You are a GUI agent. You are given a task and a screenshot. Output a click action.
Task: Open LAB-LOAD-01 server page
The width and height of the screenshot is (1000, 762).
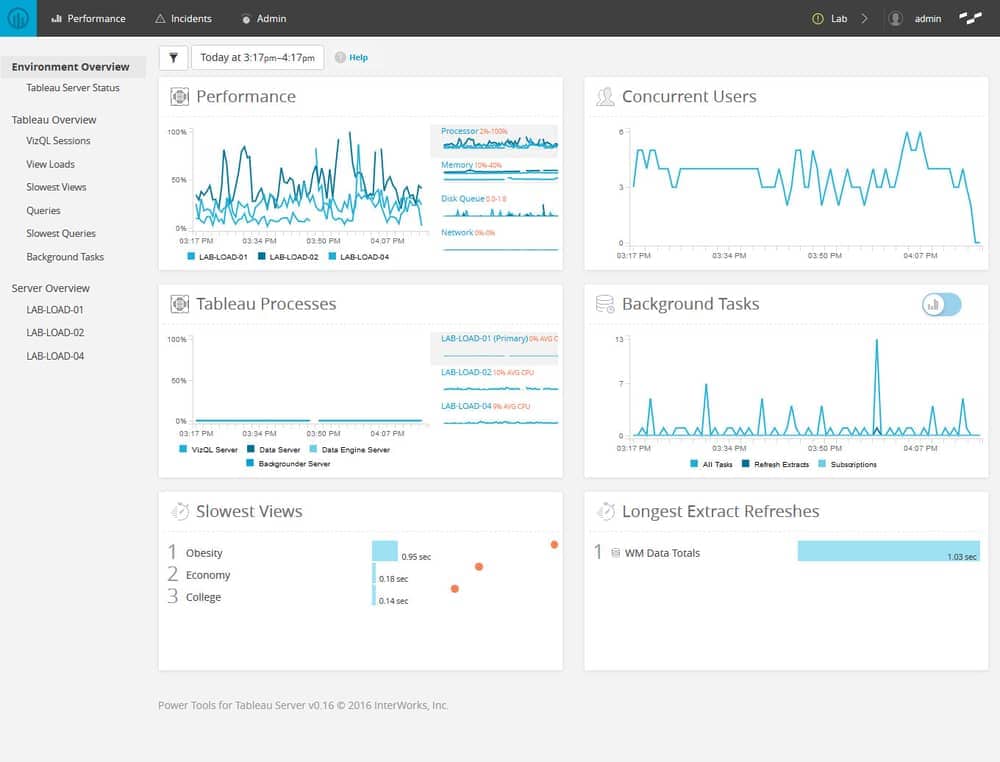tap(55, 310)
